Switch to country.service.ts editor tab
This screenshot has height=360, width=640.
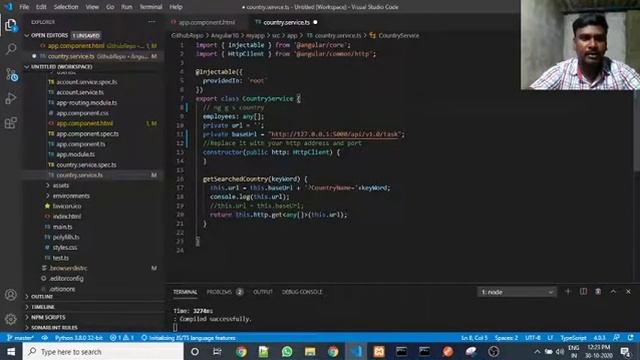tap(287, 22)
